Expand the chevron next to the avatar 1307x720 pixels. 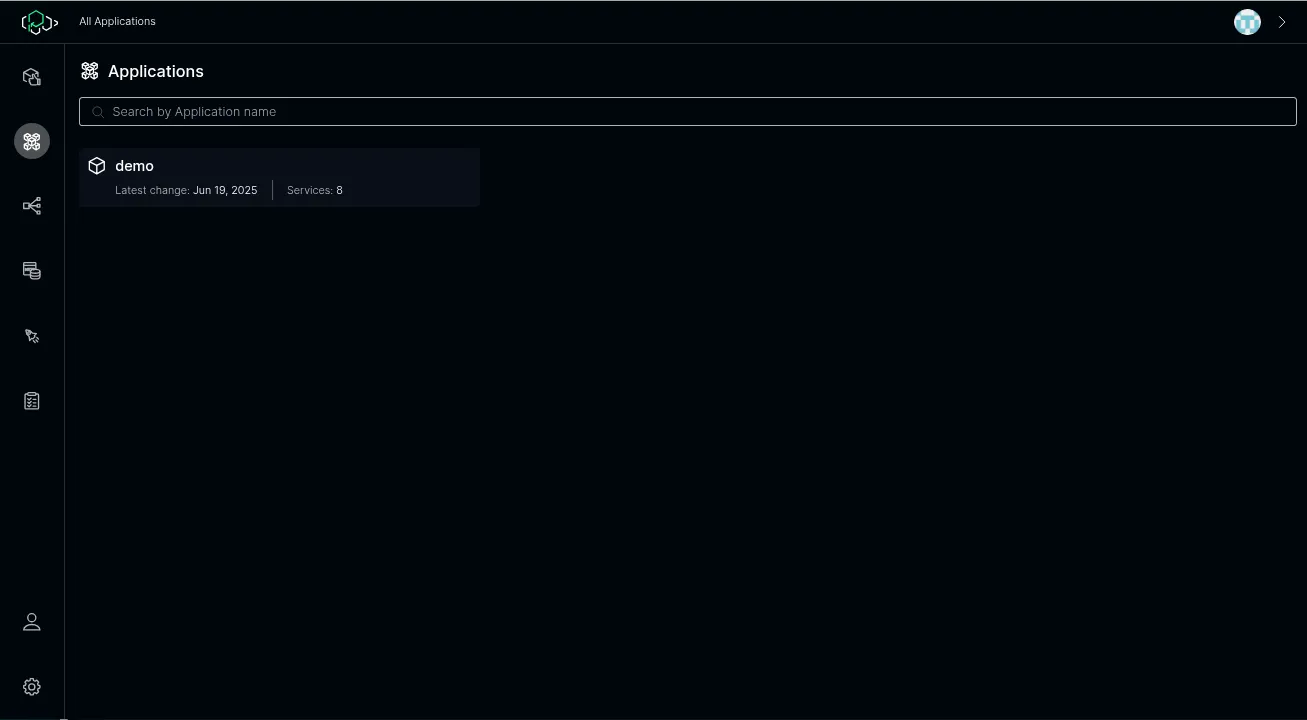1282,22
